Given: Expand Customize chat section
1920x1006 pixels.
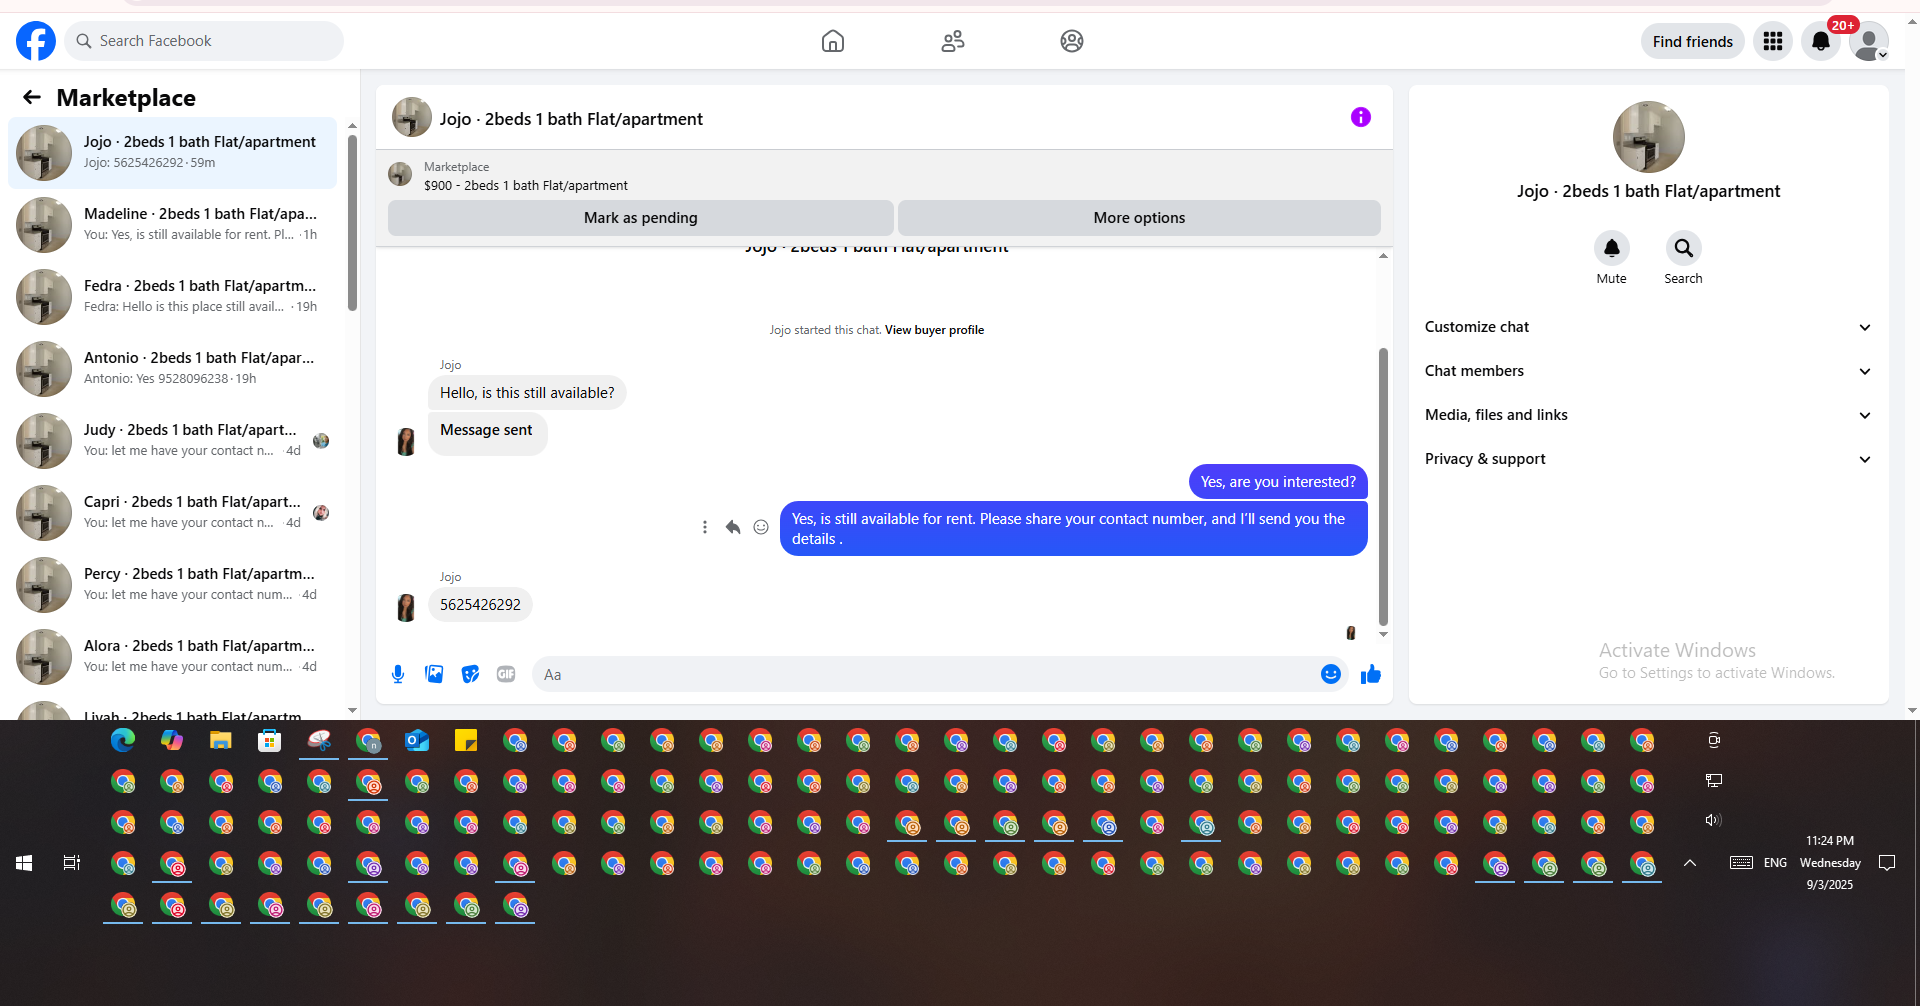Looking at the screenshot, I should click(1648, 327).
